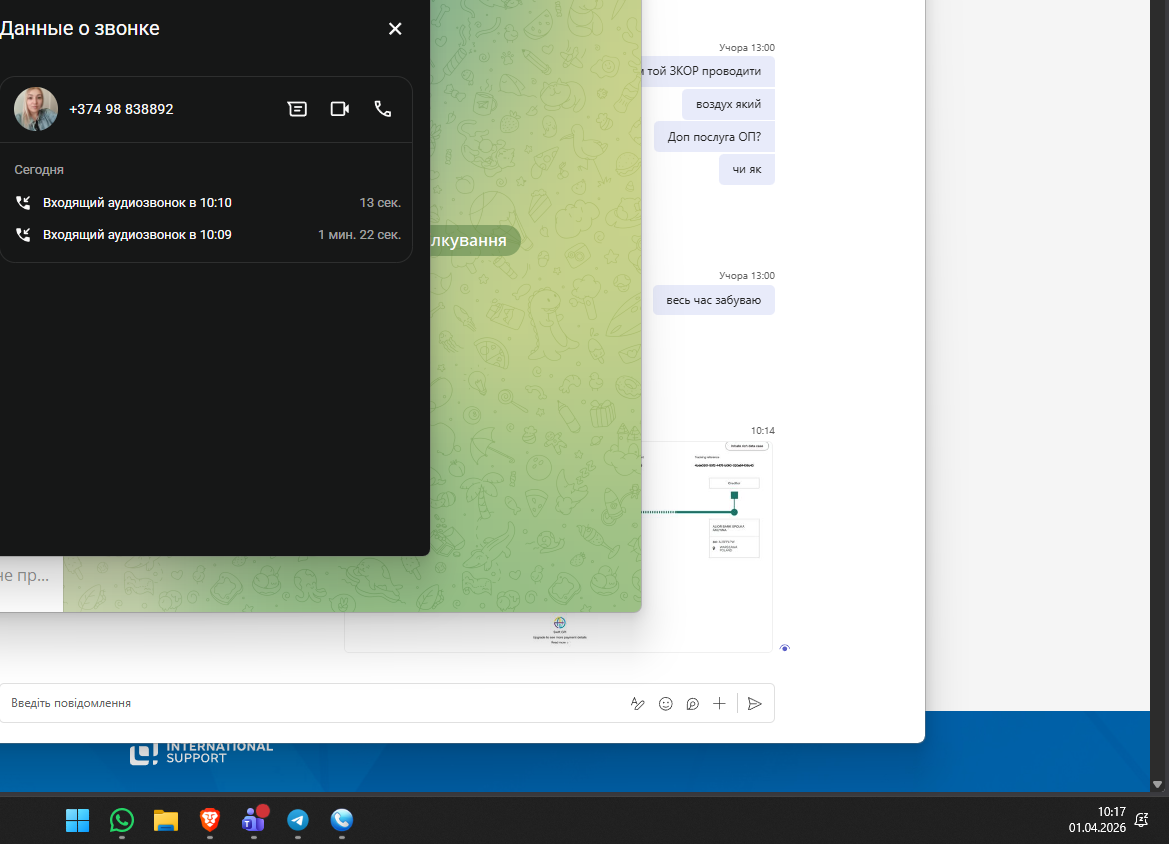Open plus attachments menu in compose box
The height and width of the screenshot is (844, 1169).
point(719,703)
